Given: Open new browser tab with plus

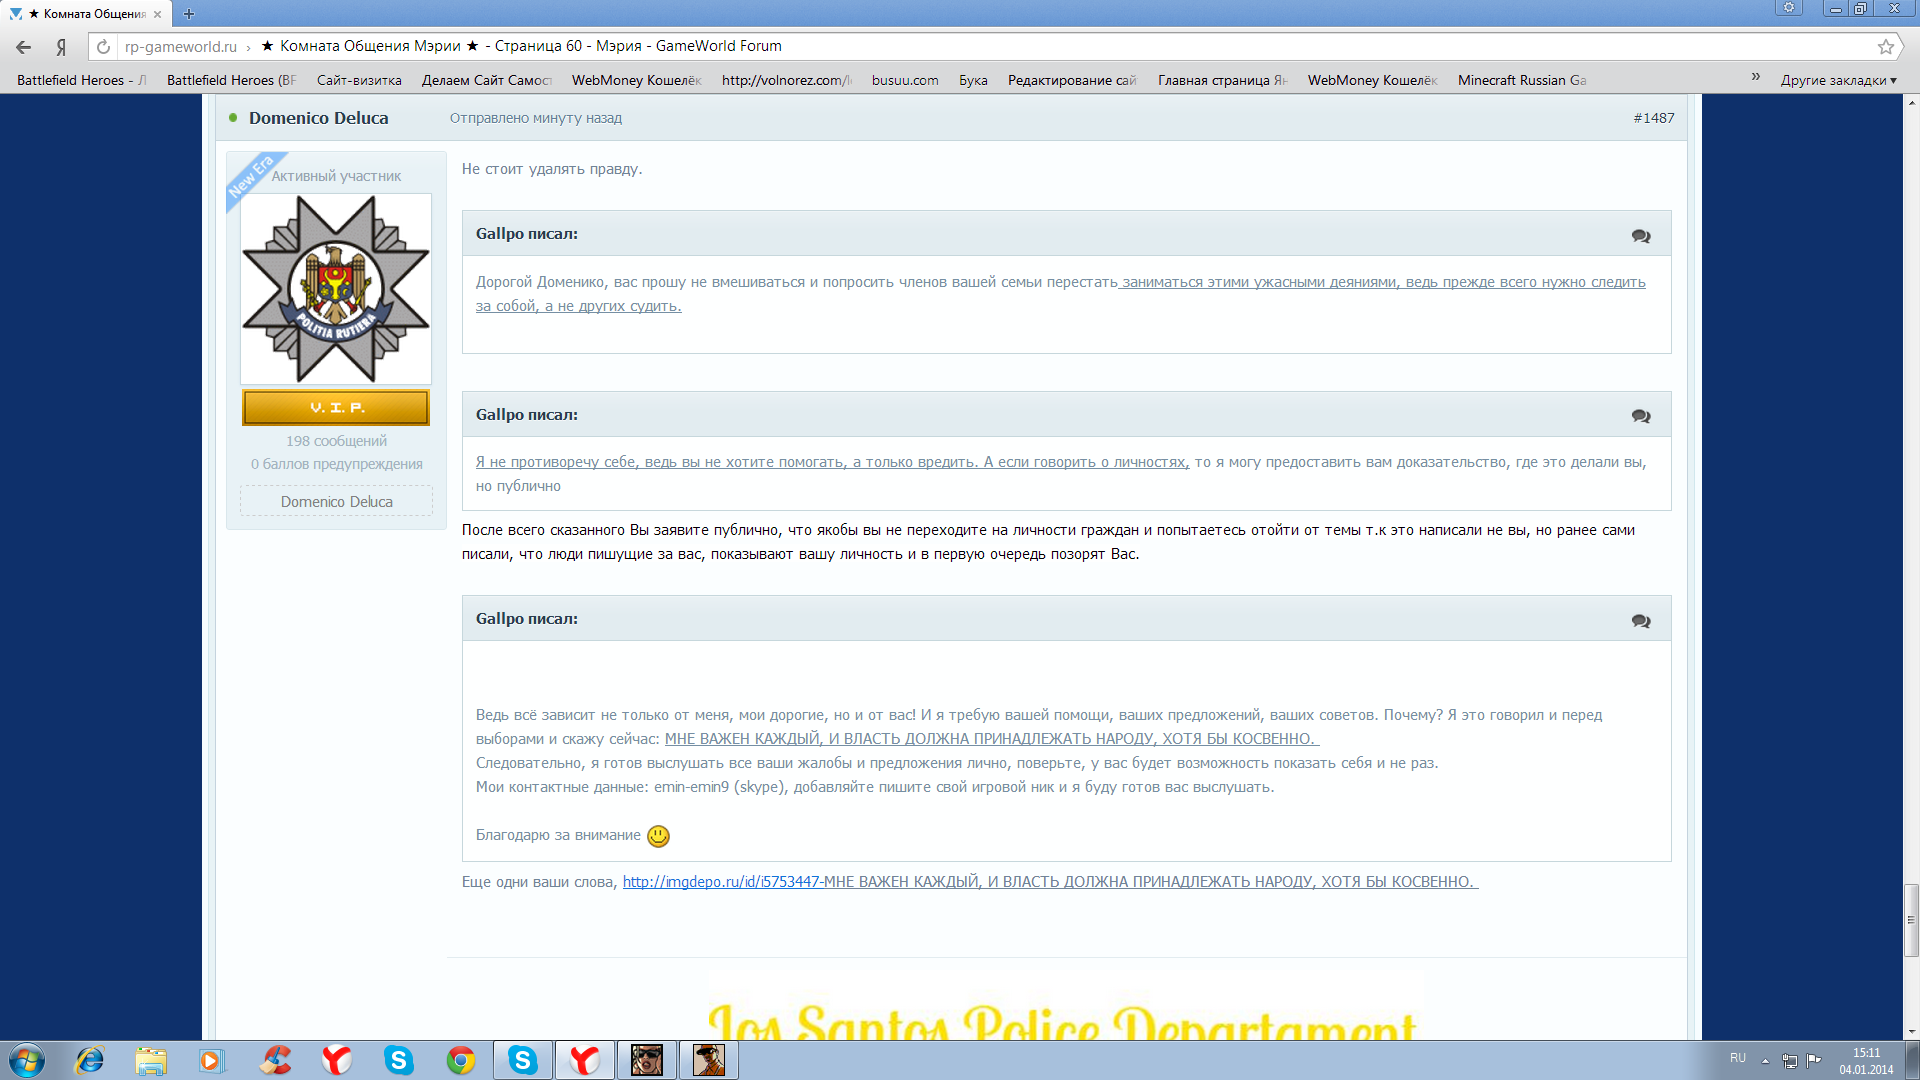Looking at the screenshot, I should point(189,14).
